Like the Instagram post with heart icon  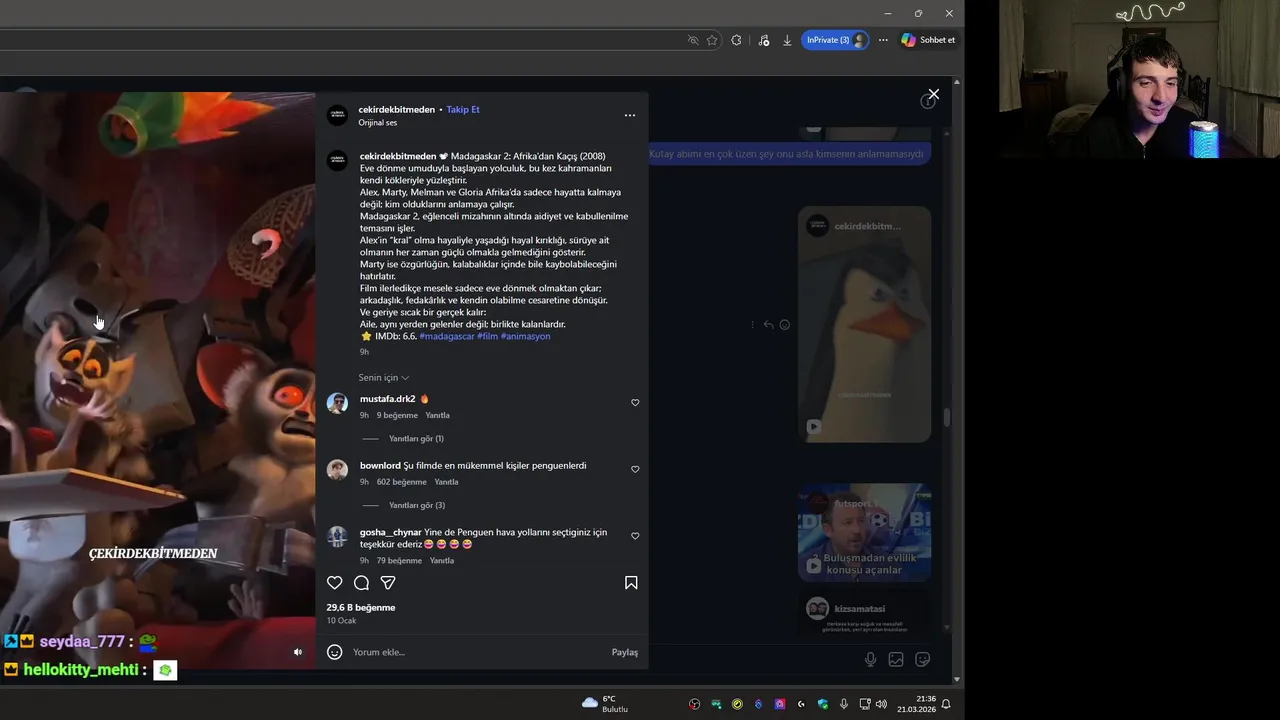(x=335, y=583)
